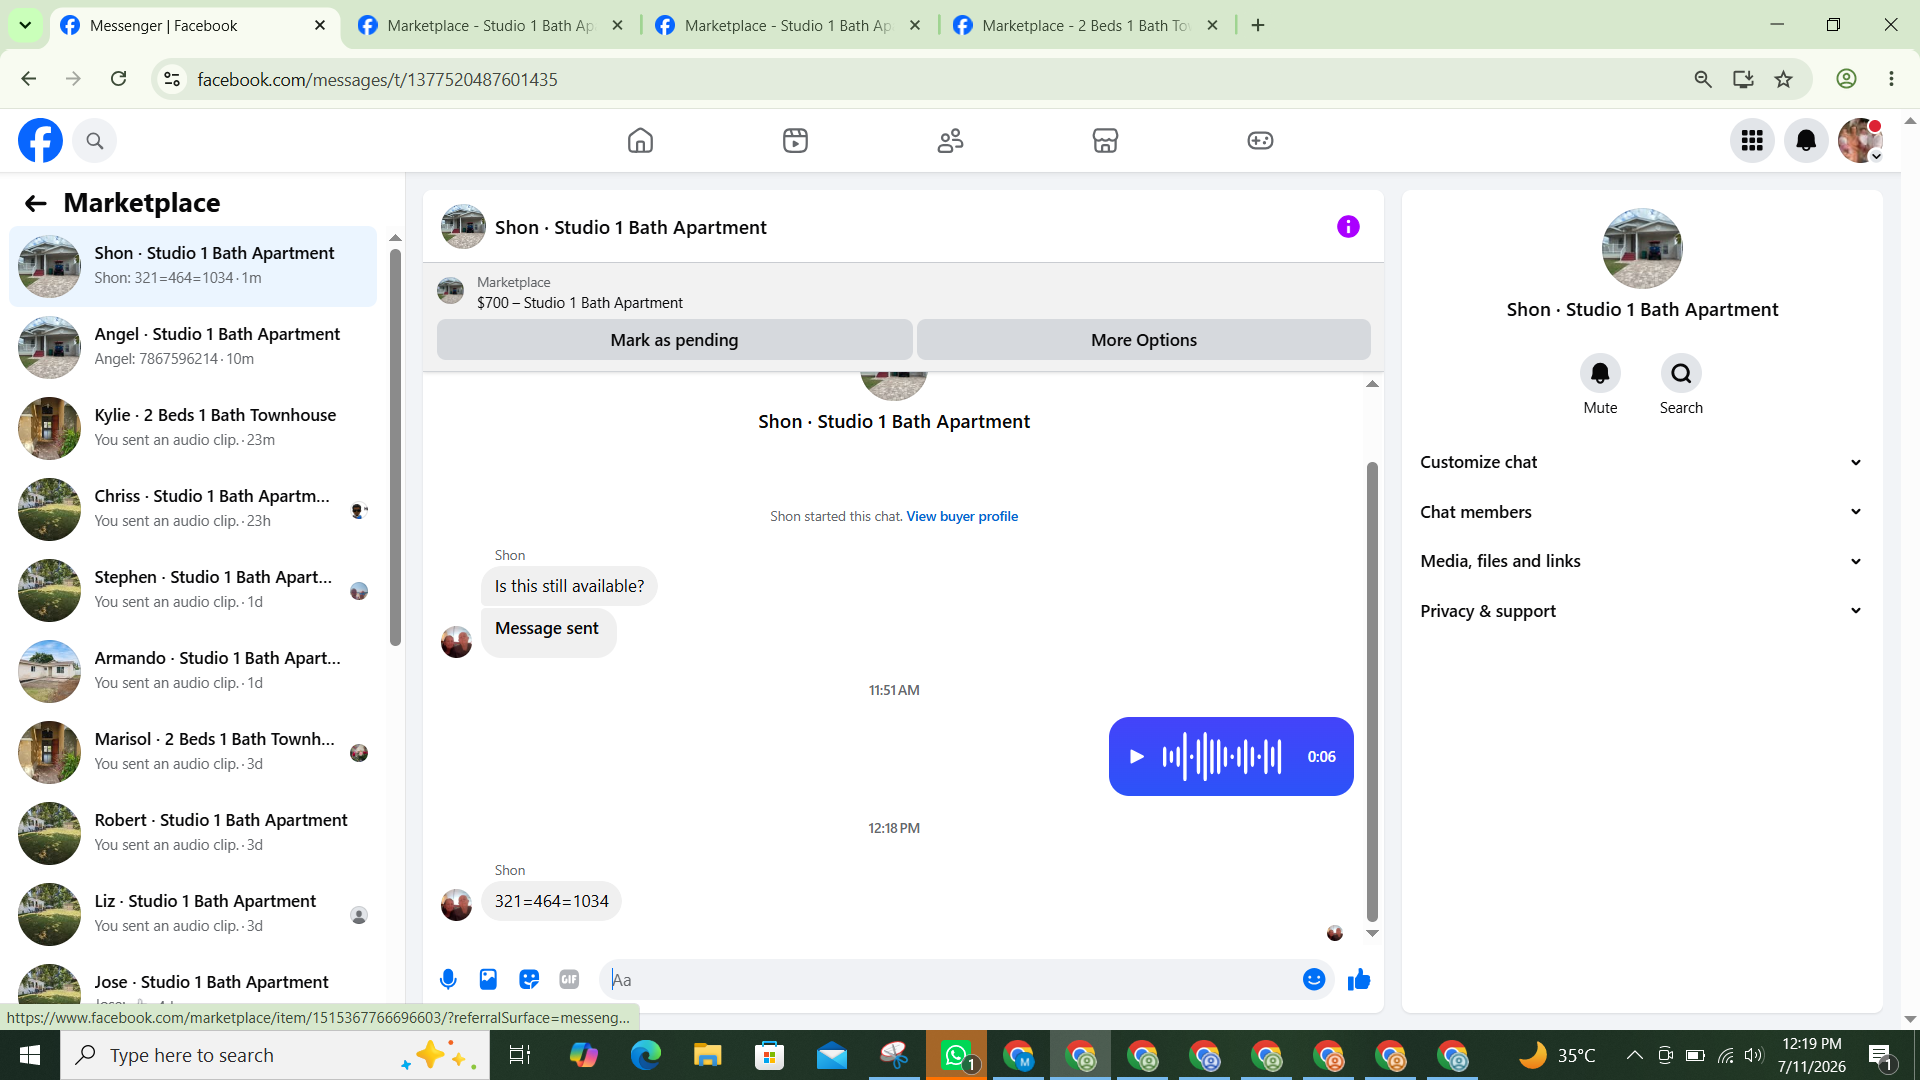Open Facebook notifications bell
The image size is (1920, 1080).
pyautogui.click(x=1806, y=141)
